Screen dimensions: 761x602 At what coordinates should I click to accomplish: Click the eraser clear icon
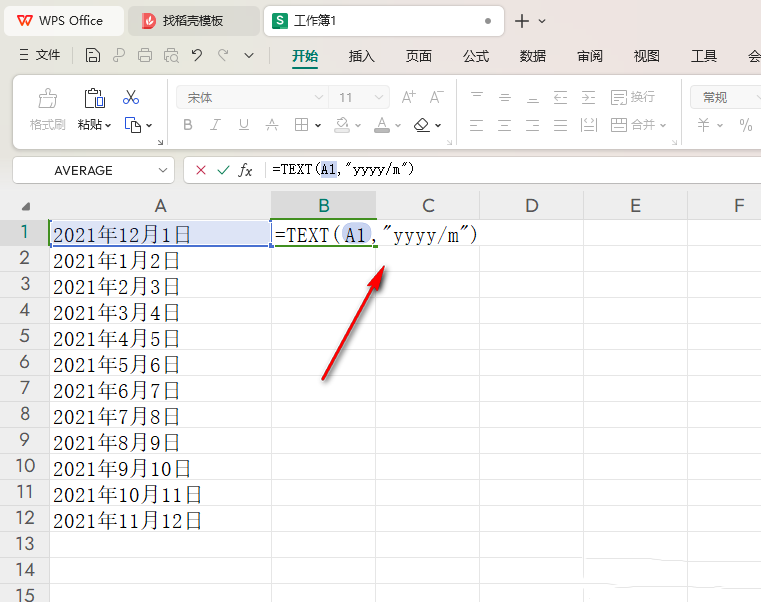422,125
